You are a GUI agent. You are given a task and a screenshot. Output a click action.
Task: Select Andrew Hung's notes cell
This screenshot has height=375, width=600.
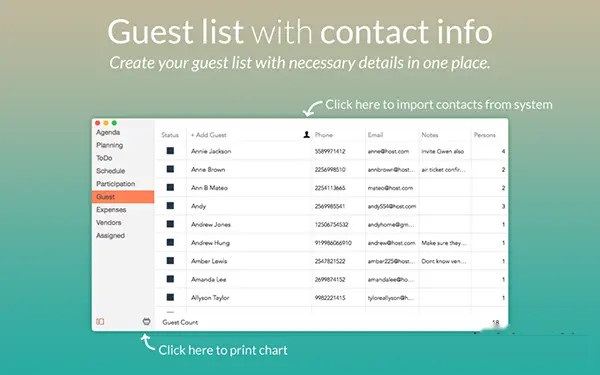[445, 243]
